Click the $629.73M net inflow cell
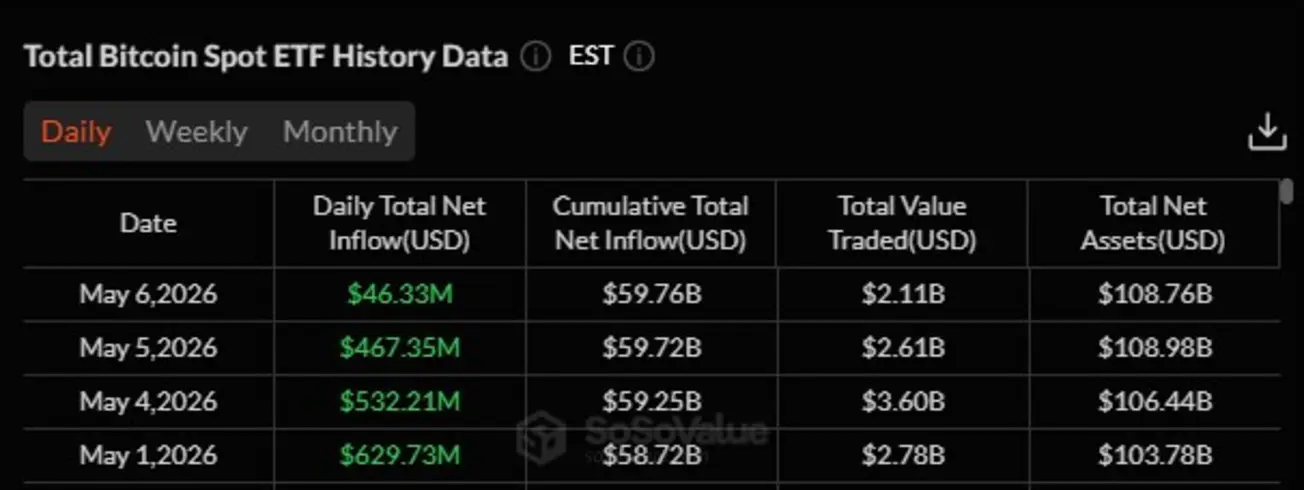The width and height of the screenshot is (1304, 490). [x=399, y=455]
